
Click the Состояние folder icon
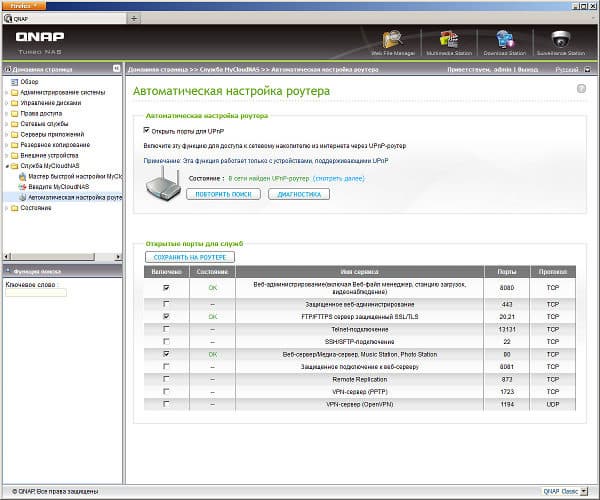click(x=15, y=208)
